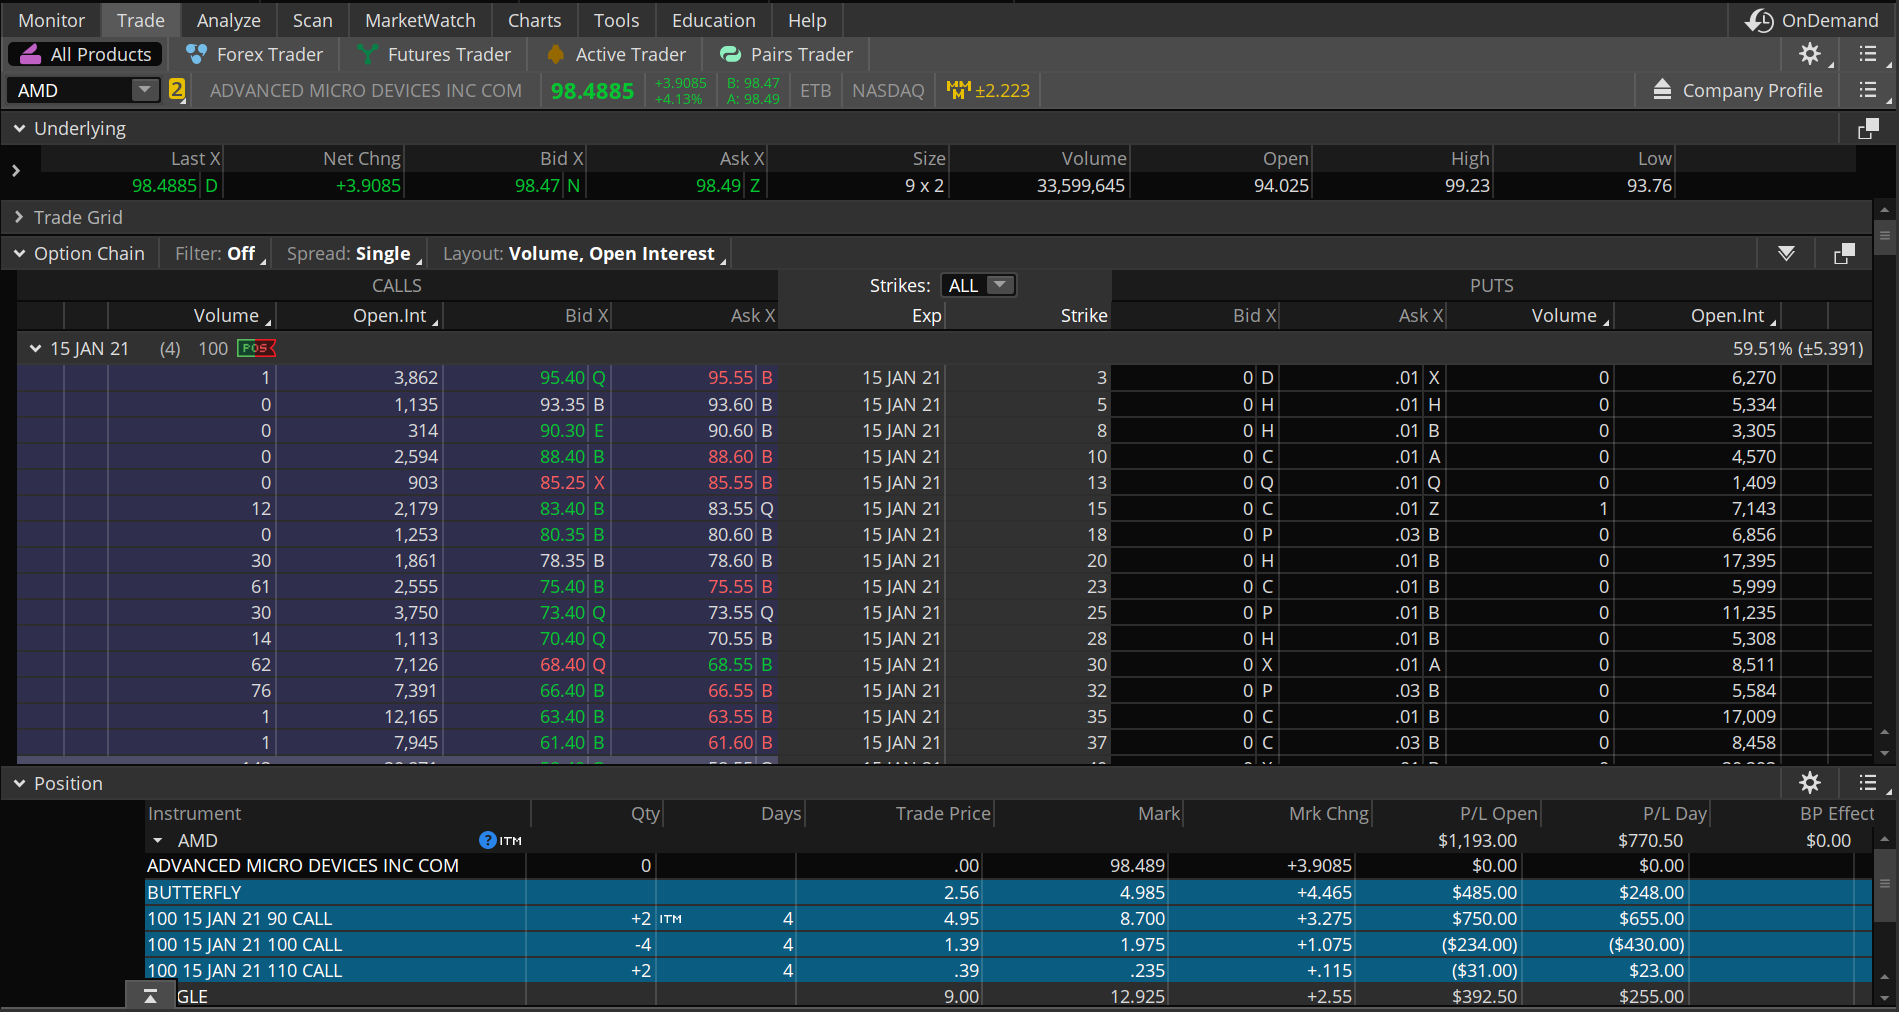Image resolution: width=1899 pixels, height=1012 pixels.
Task: Click the ADVANCED MICRO DEVICES INC COM position row
Action: click(x=1008, y=866)
